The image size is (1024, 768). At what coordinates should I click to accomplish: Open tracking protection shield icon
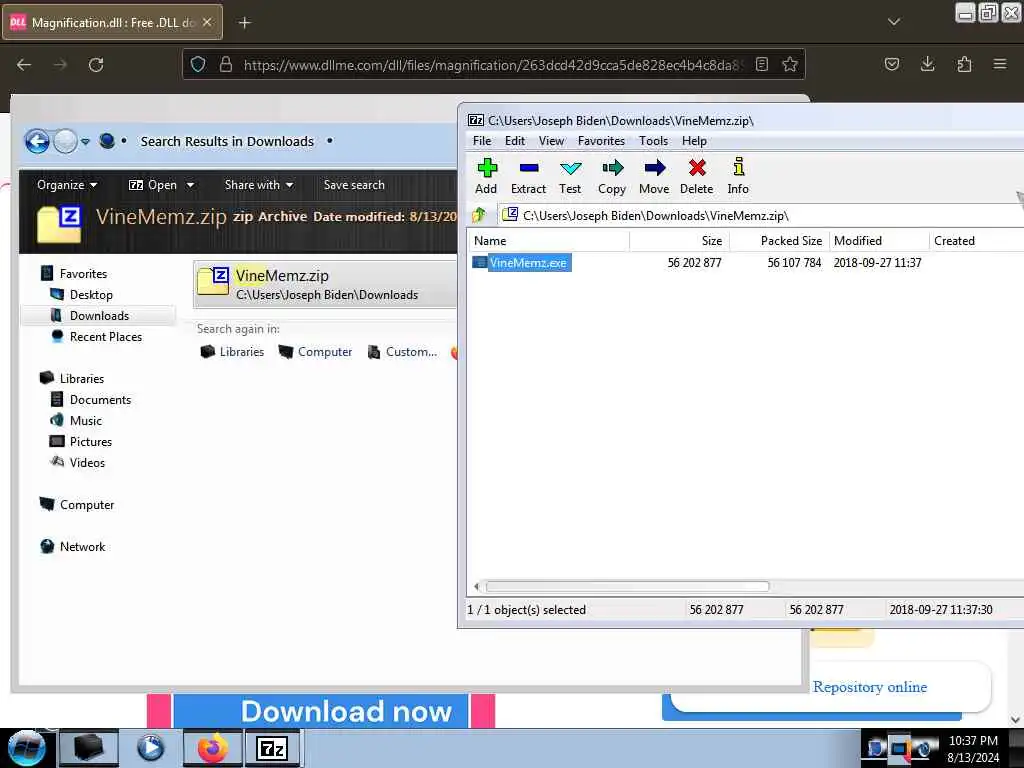(x=198, y=64)
